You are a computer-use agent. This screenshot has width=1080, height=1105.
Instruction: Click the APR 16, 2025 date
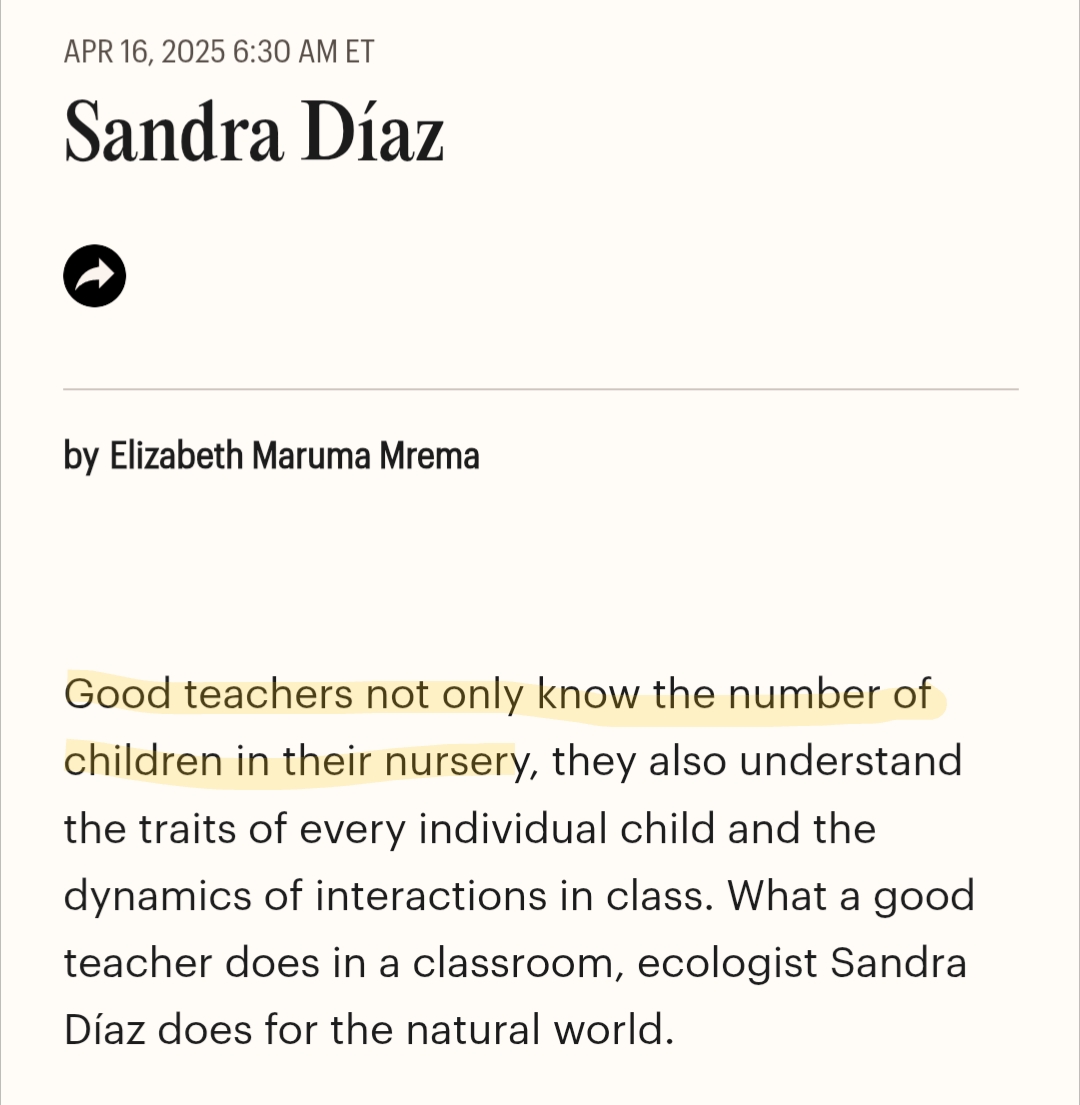[144, 52]
